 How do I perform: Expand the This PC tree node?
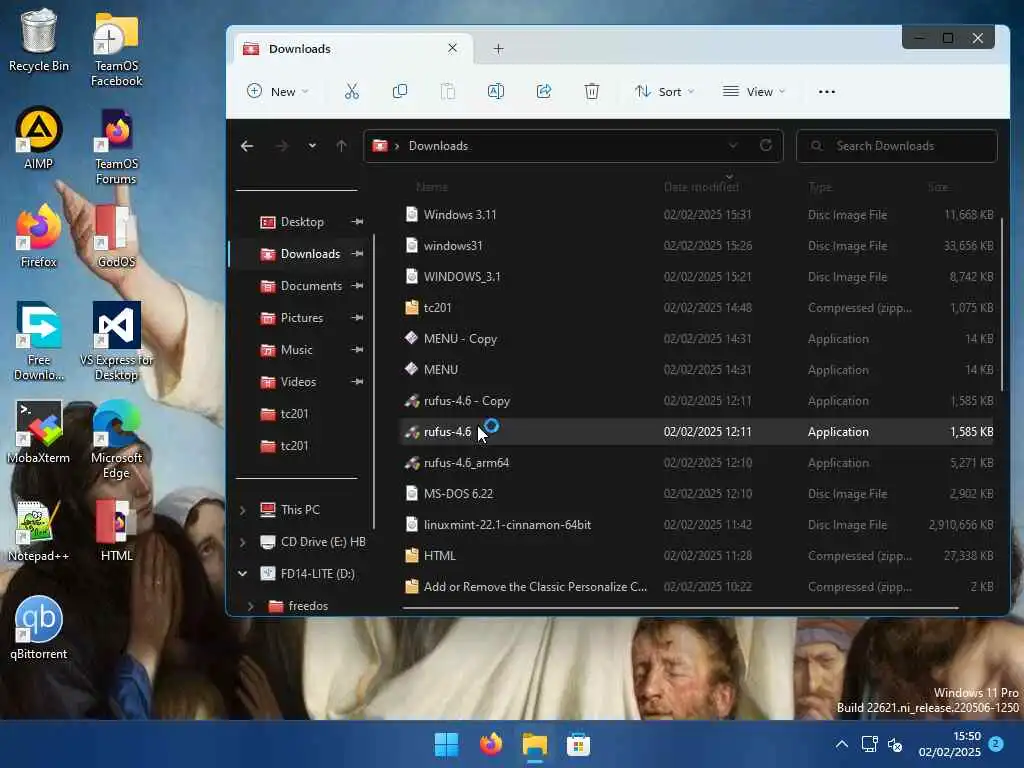click(243, 510)
